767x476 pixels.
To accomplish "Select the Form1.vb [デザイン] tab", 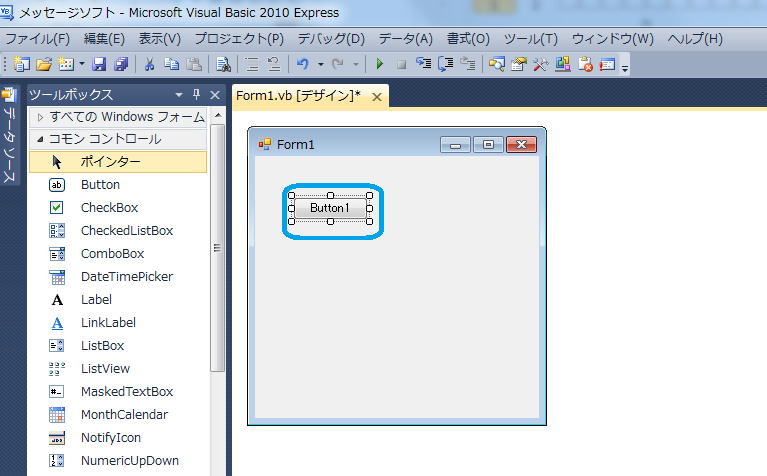I will (x=298, y=95).
